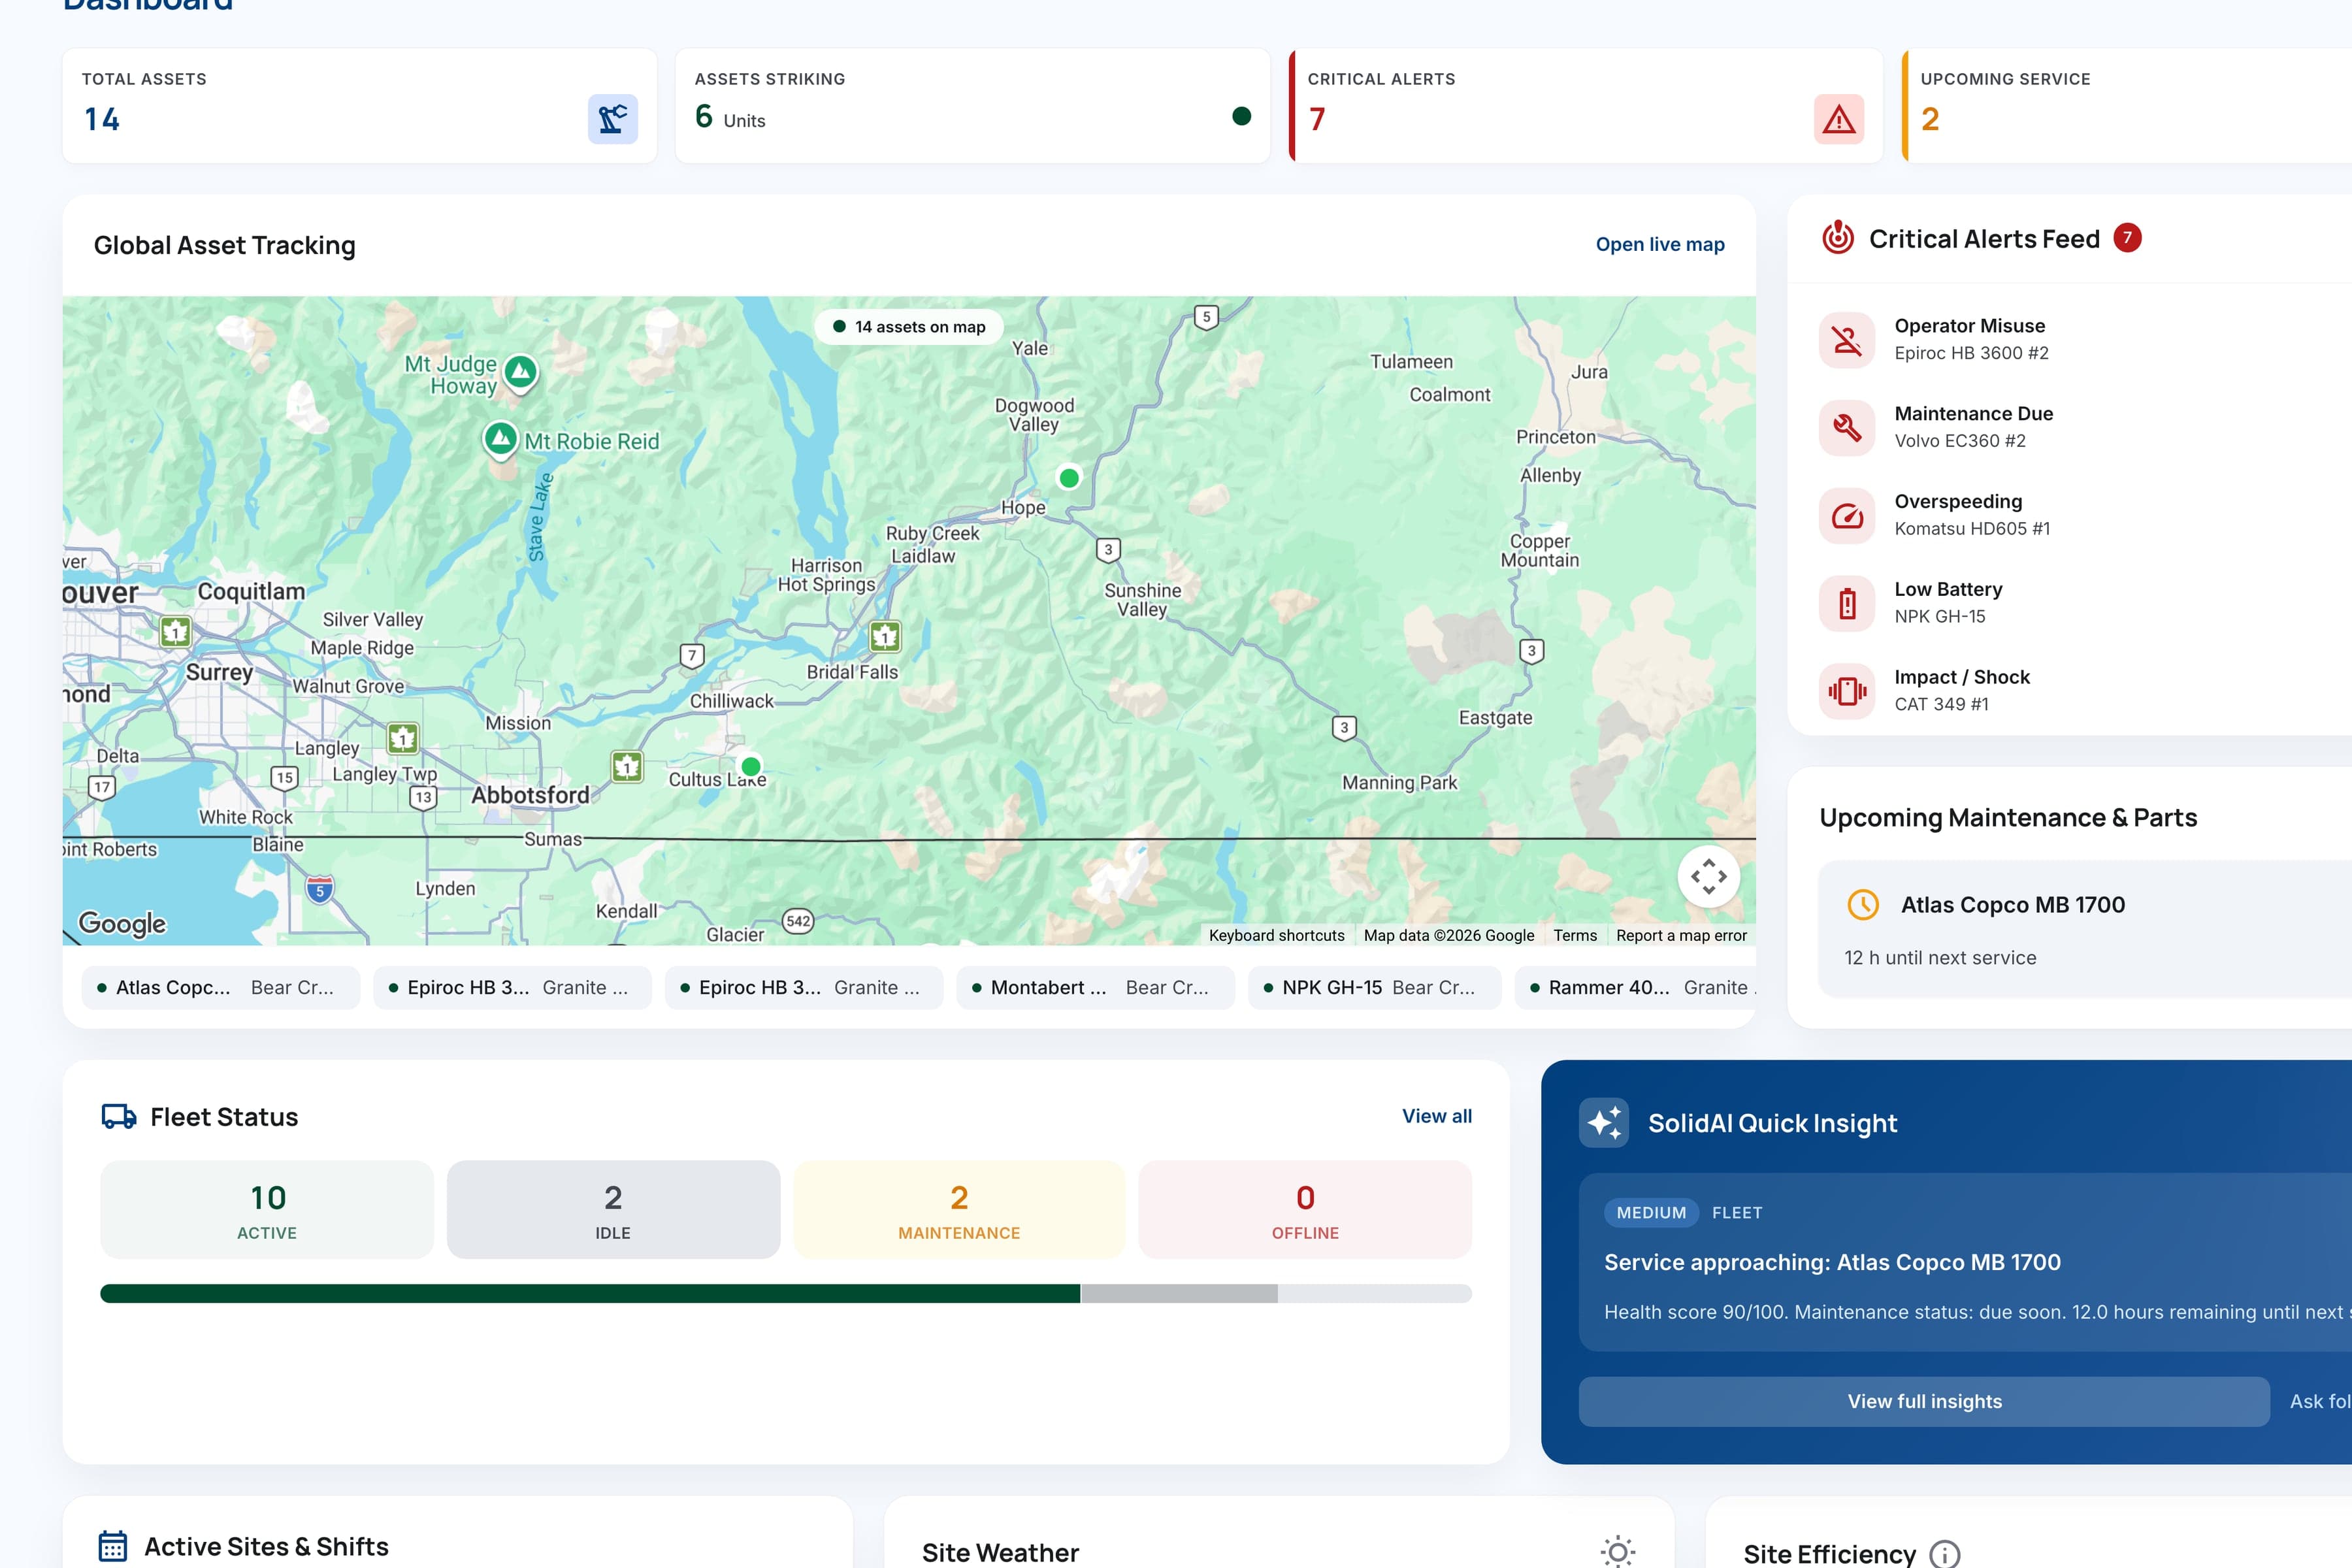Select the Atlas Copc... Bear Cr... asset chip
Image resolution: width=2352 pixels, height=1568 pixels.
tap(221, 987)
